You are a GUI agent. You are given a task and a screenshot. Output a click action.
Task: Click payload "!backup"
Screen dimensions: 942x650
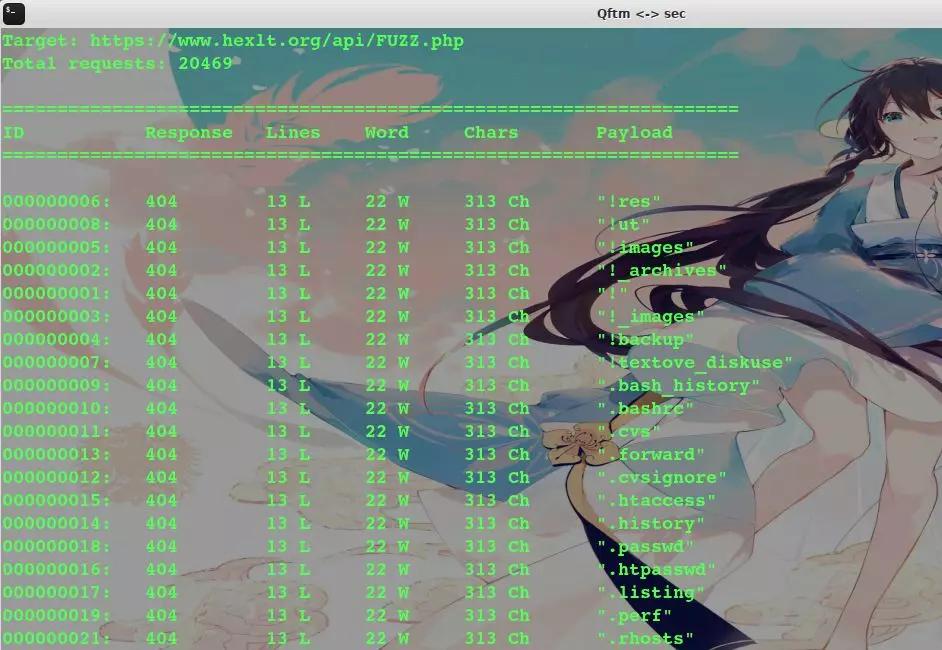[645, 339]
